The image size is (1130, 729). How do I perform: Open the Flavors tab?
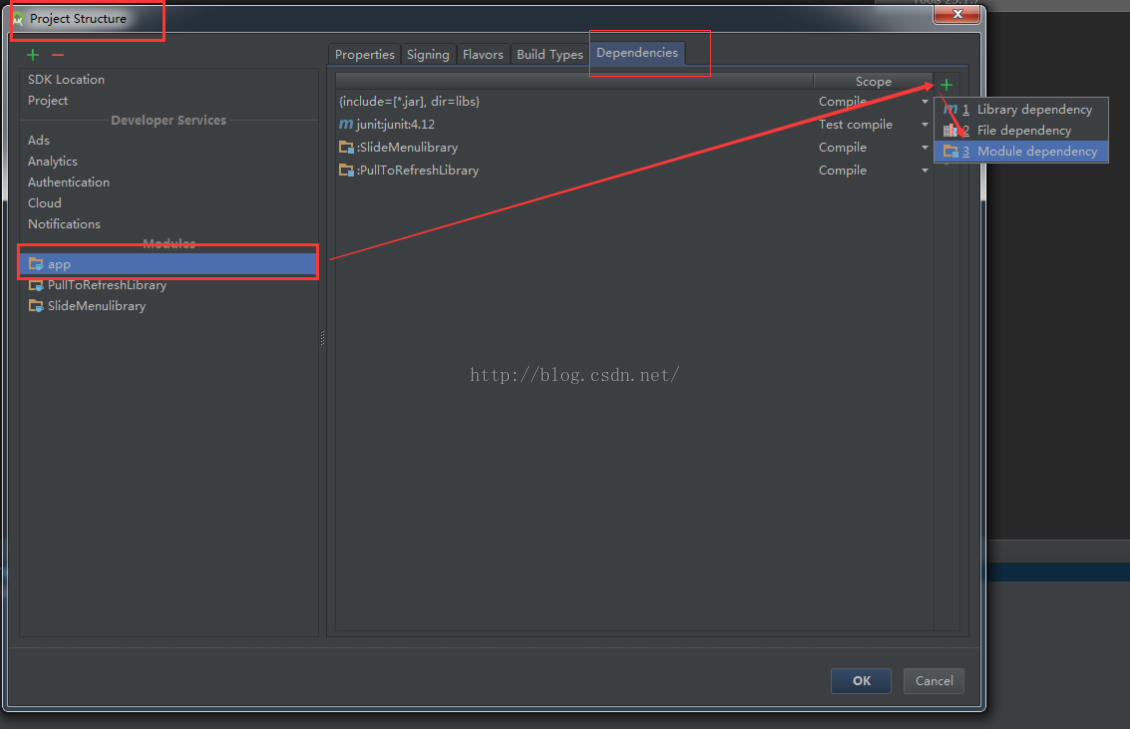(483, 54)
